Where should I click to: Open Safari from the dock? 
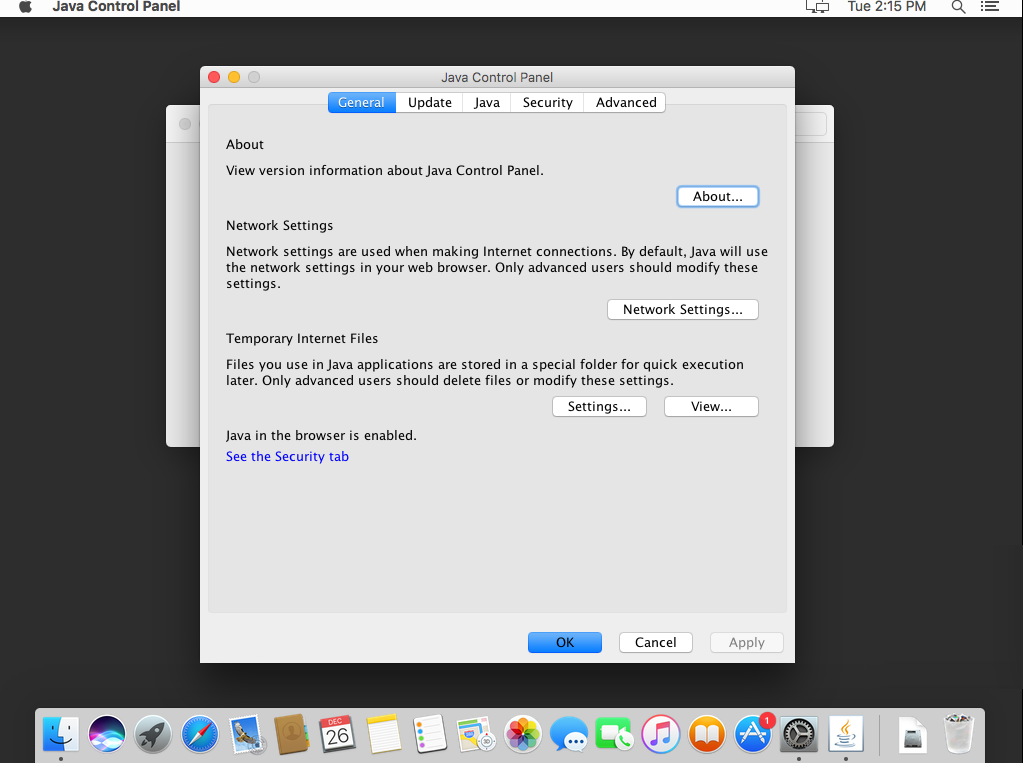200,735
